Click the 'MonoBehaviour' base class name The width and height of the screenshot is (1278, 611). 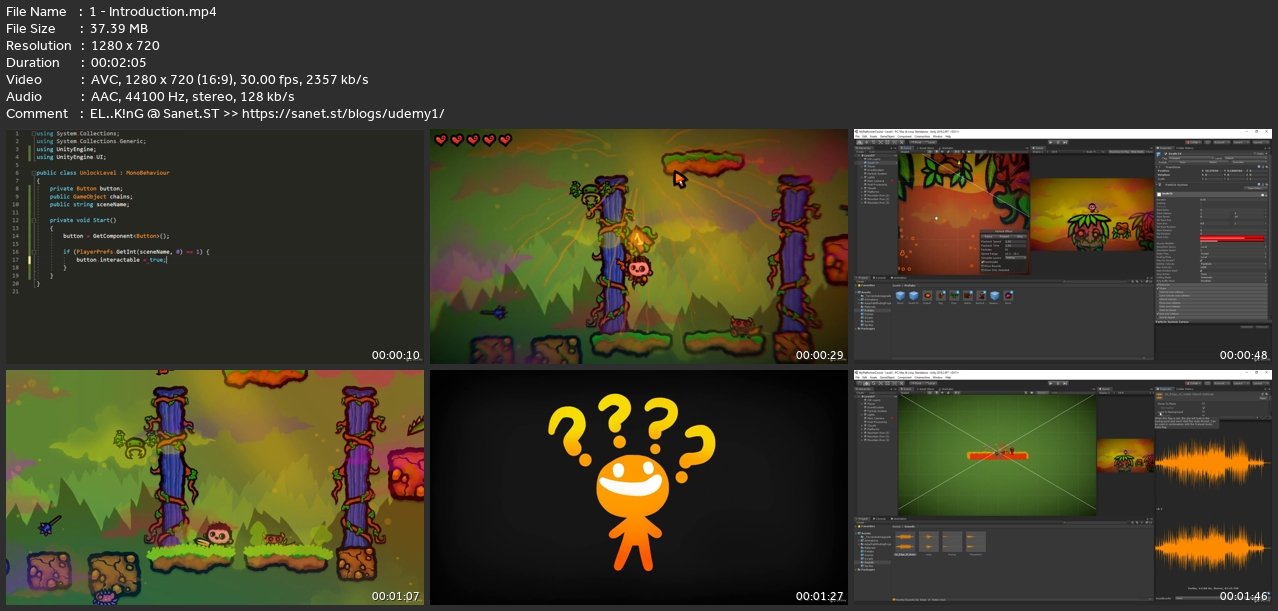[x=148, y=173]
